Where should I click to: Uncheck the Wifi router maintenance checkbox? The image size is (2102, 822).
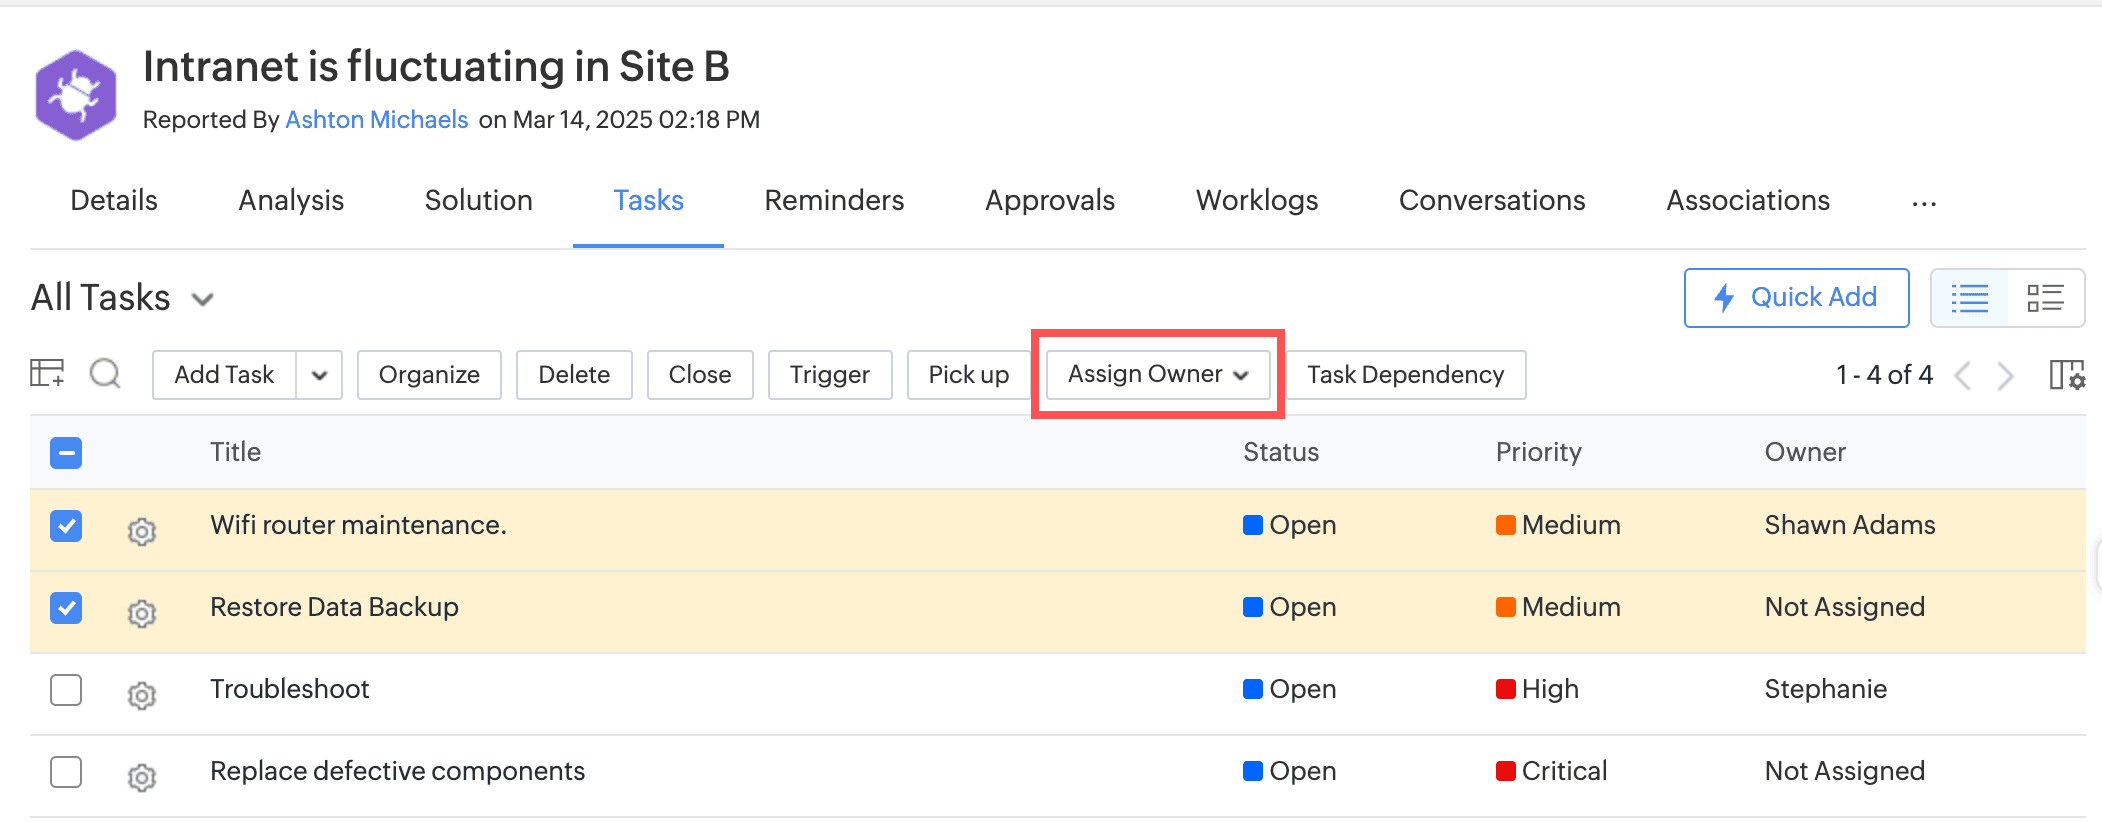coord(66,526)
